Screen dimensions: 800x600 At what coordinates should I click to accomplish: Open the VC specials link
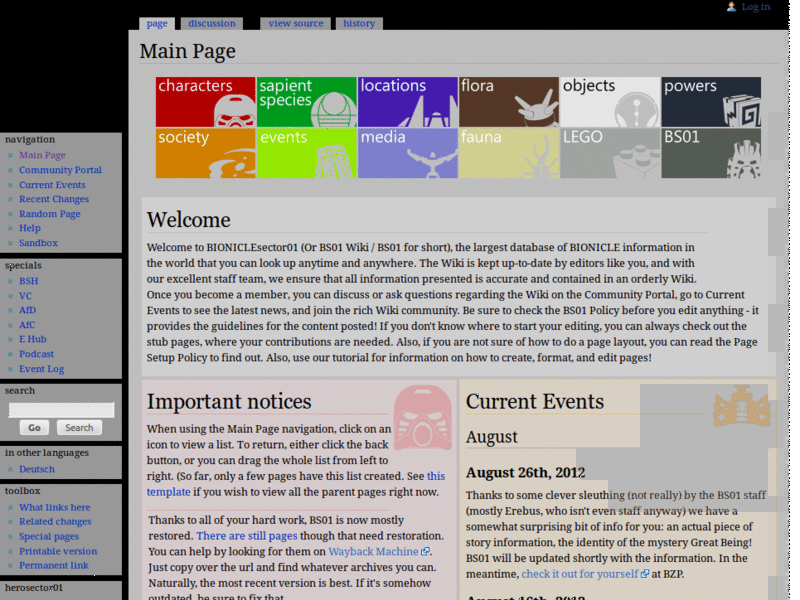point(25,296)
